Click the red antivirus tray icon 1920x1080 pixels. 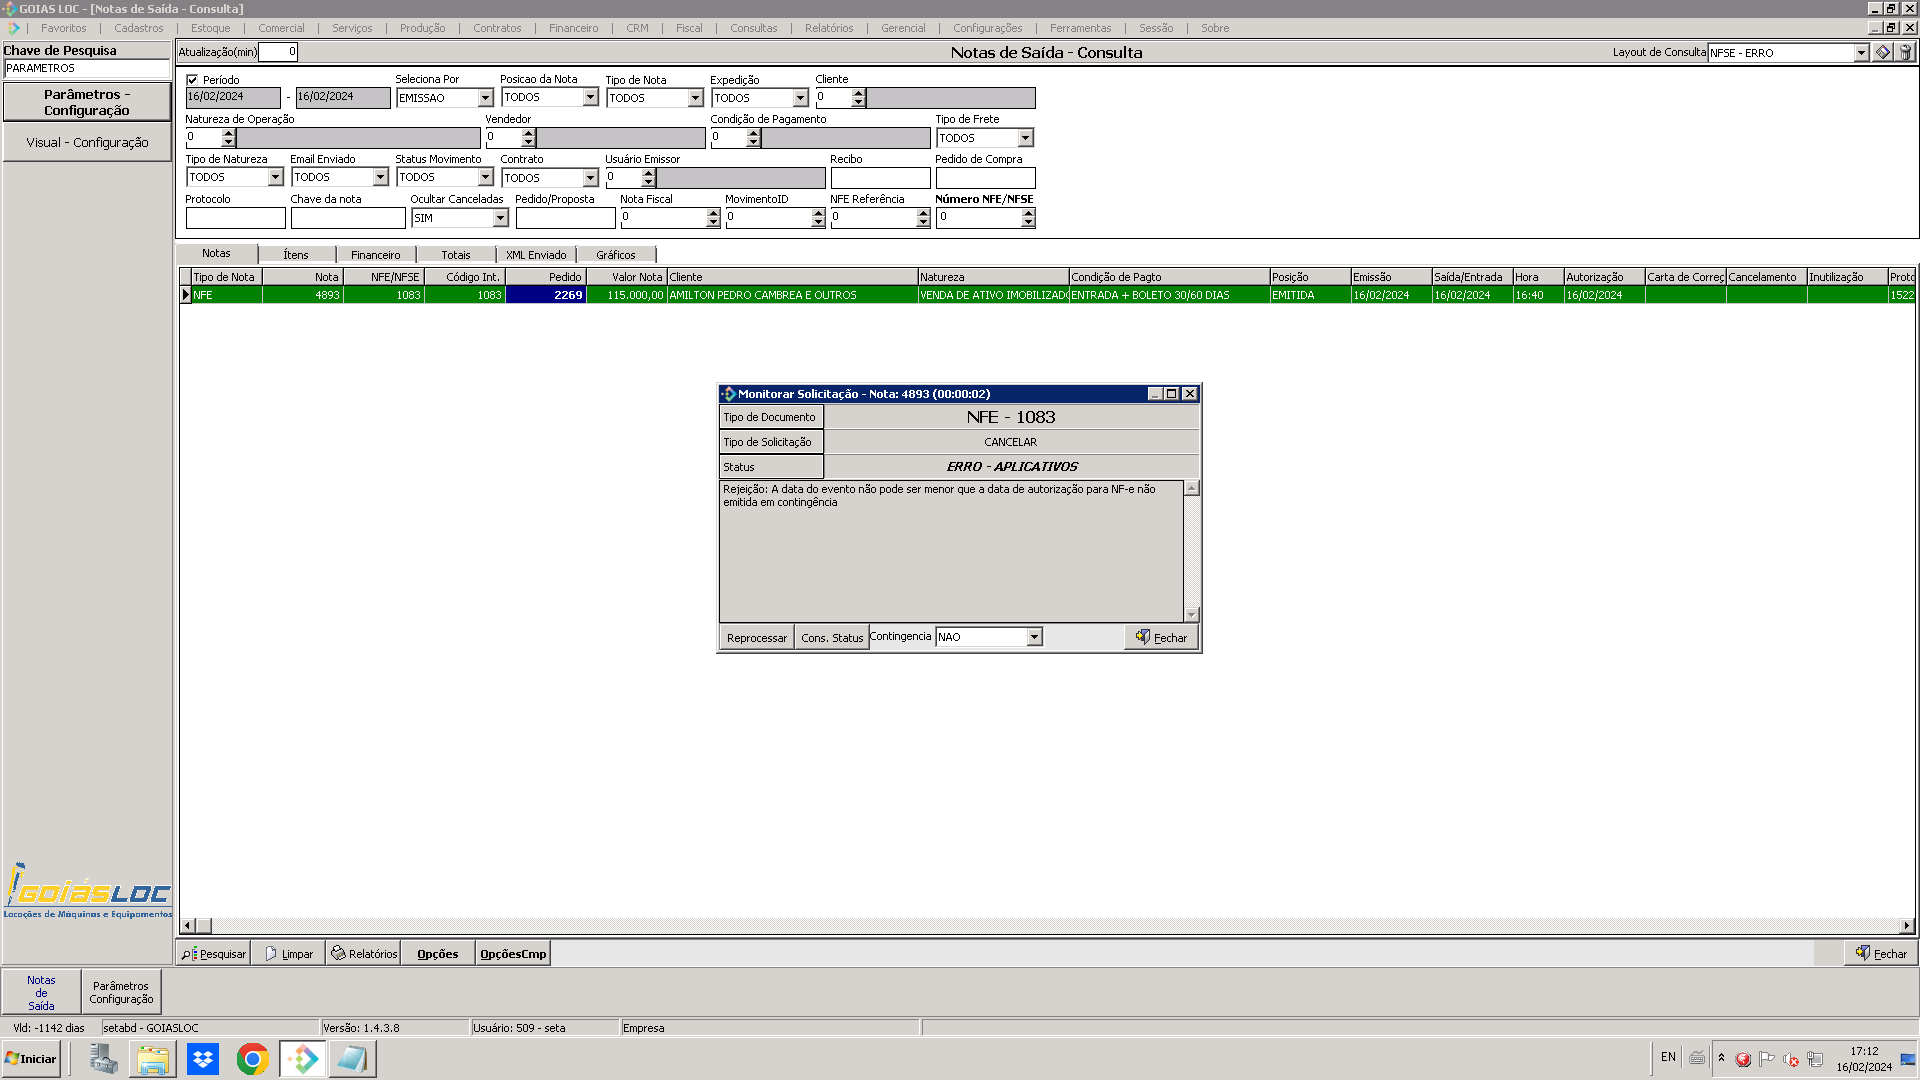pyautogui.click(x=1743, y=1059)
